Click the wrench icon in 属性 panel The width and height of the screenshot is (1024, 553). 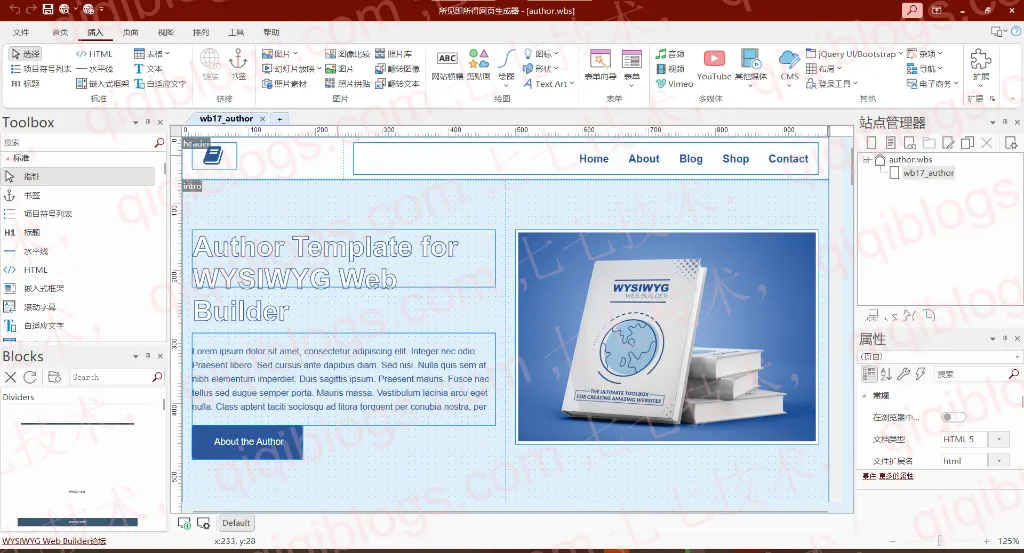point(903,373)
